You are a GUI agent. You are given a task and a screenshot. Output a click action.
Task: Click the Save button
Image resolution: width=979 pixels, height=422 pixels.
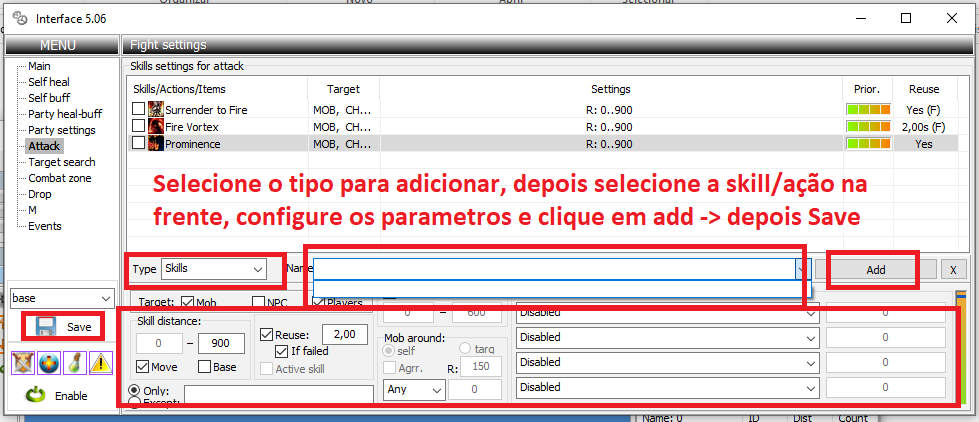click(x=66, y=327)
